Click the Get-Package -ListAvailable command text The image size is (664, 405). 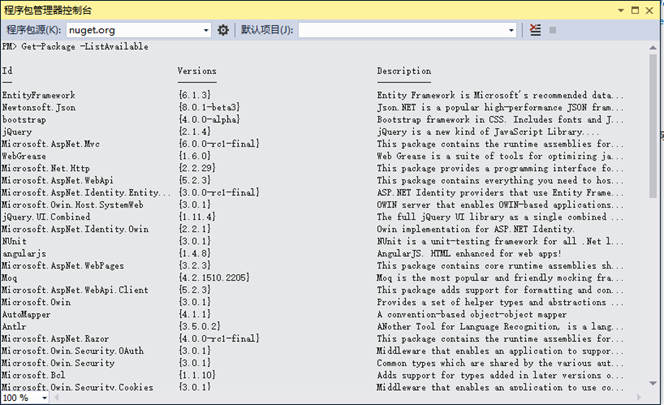pos(85,47)
